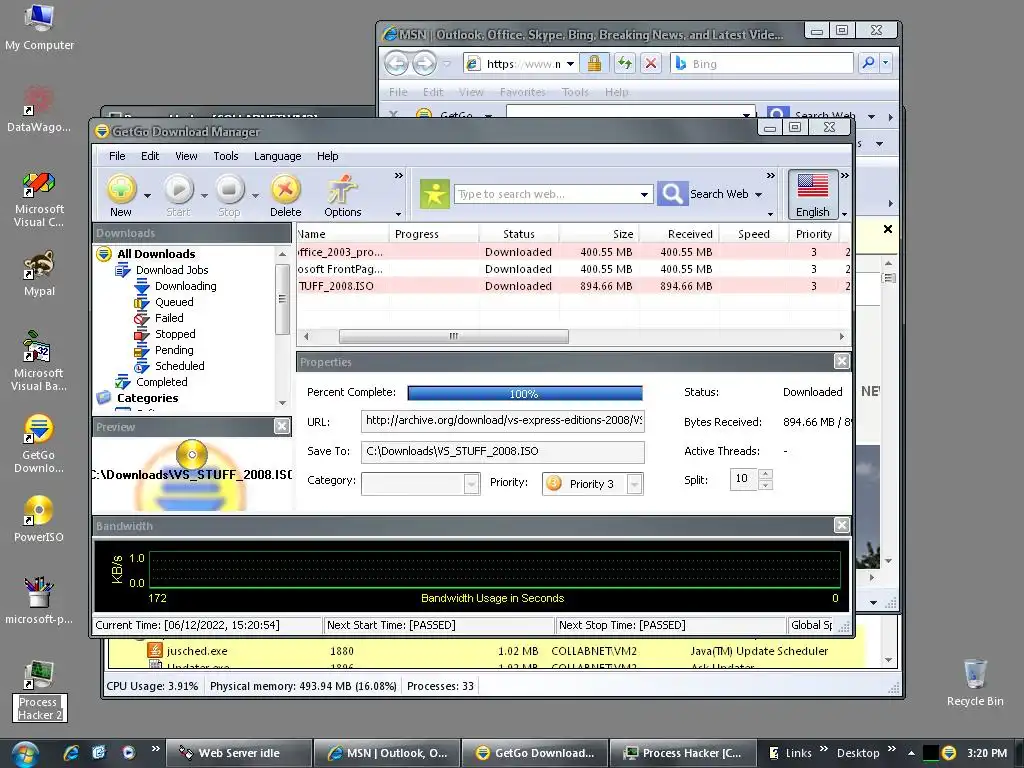The width and height of the screenshot is (1024, 768).
Task: Click the padlock security icon in browser
Action: (x=594, y=63)
